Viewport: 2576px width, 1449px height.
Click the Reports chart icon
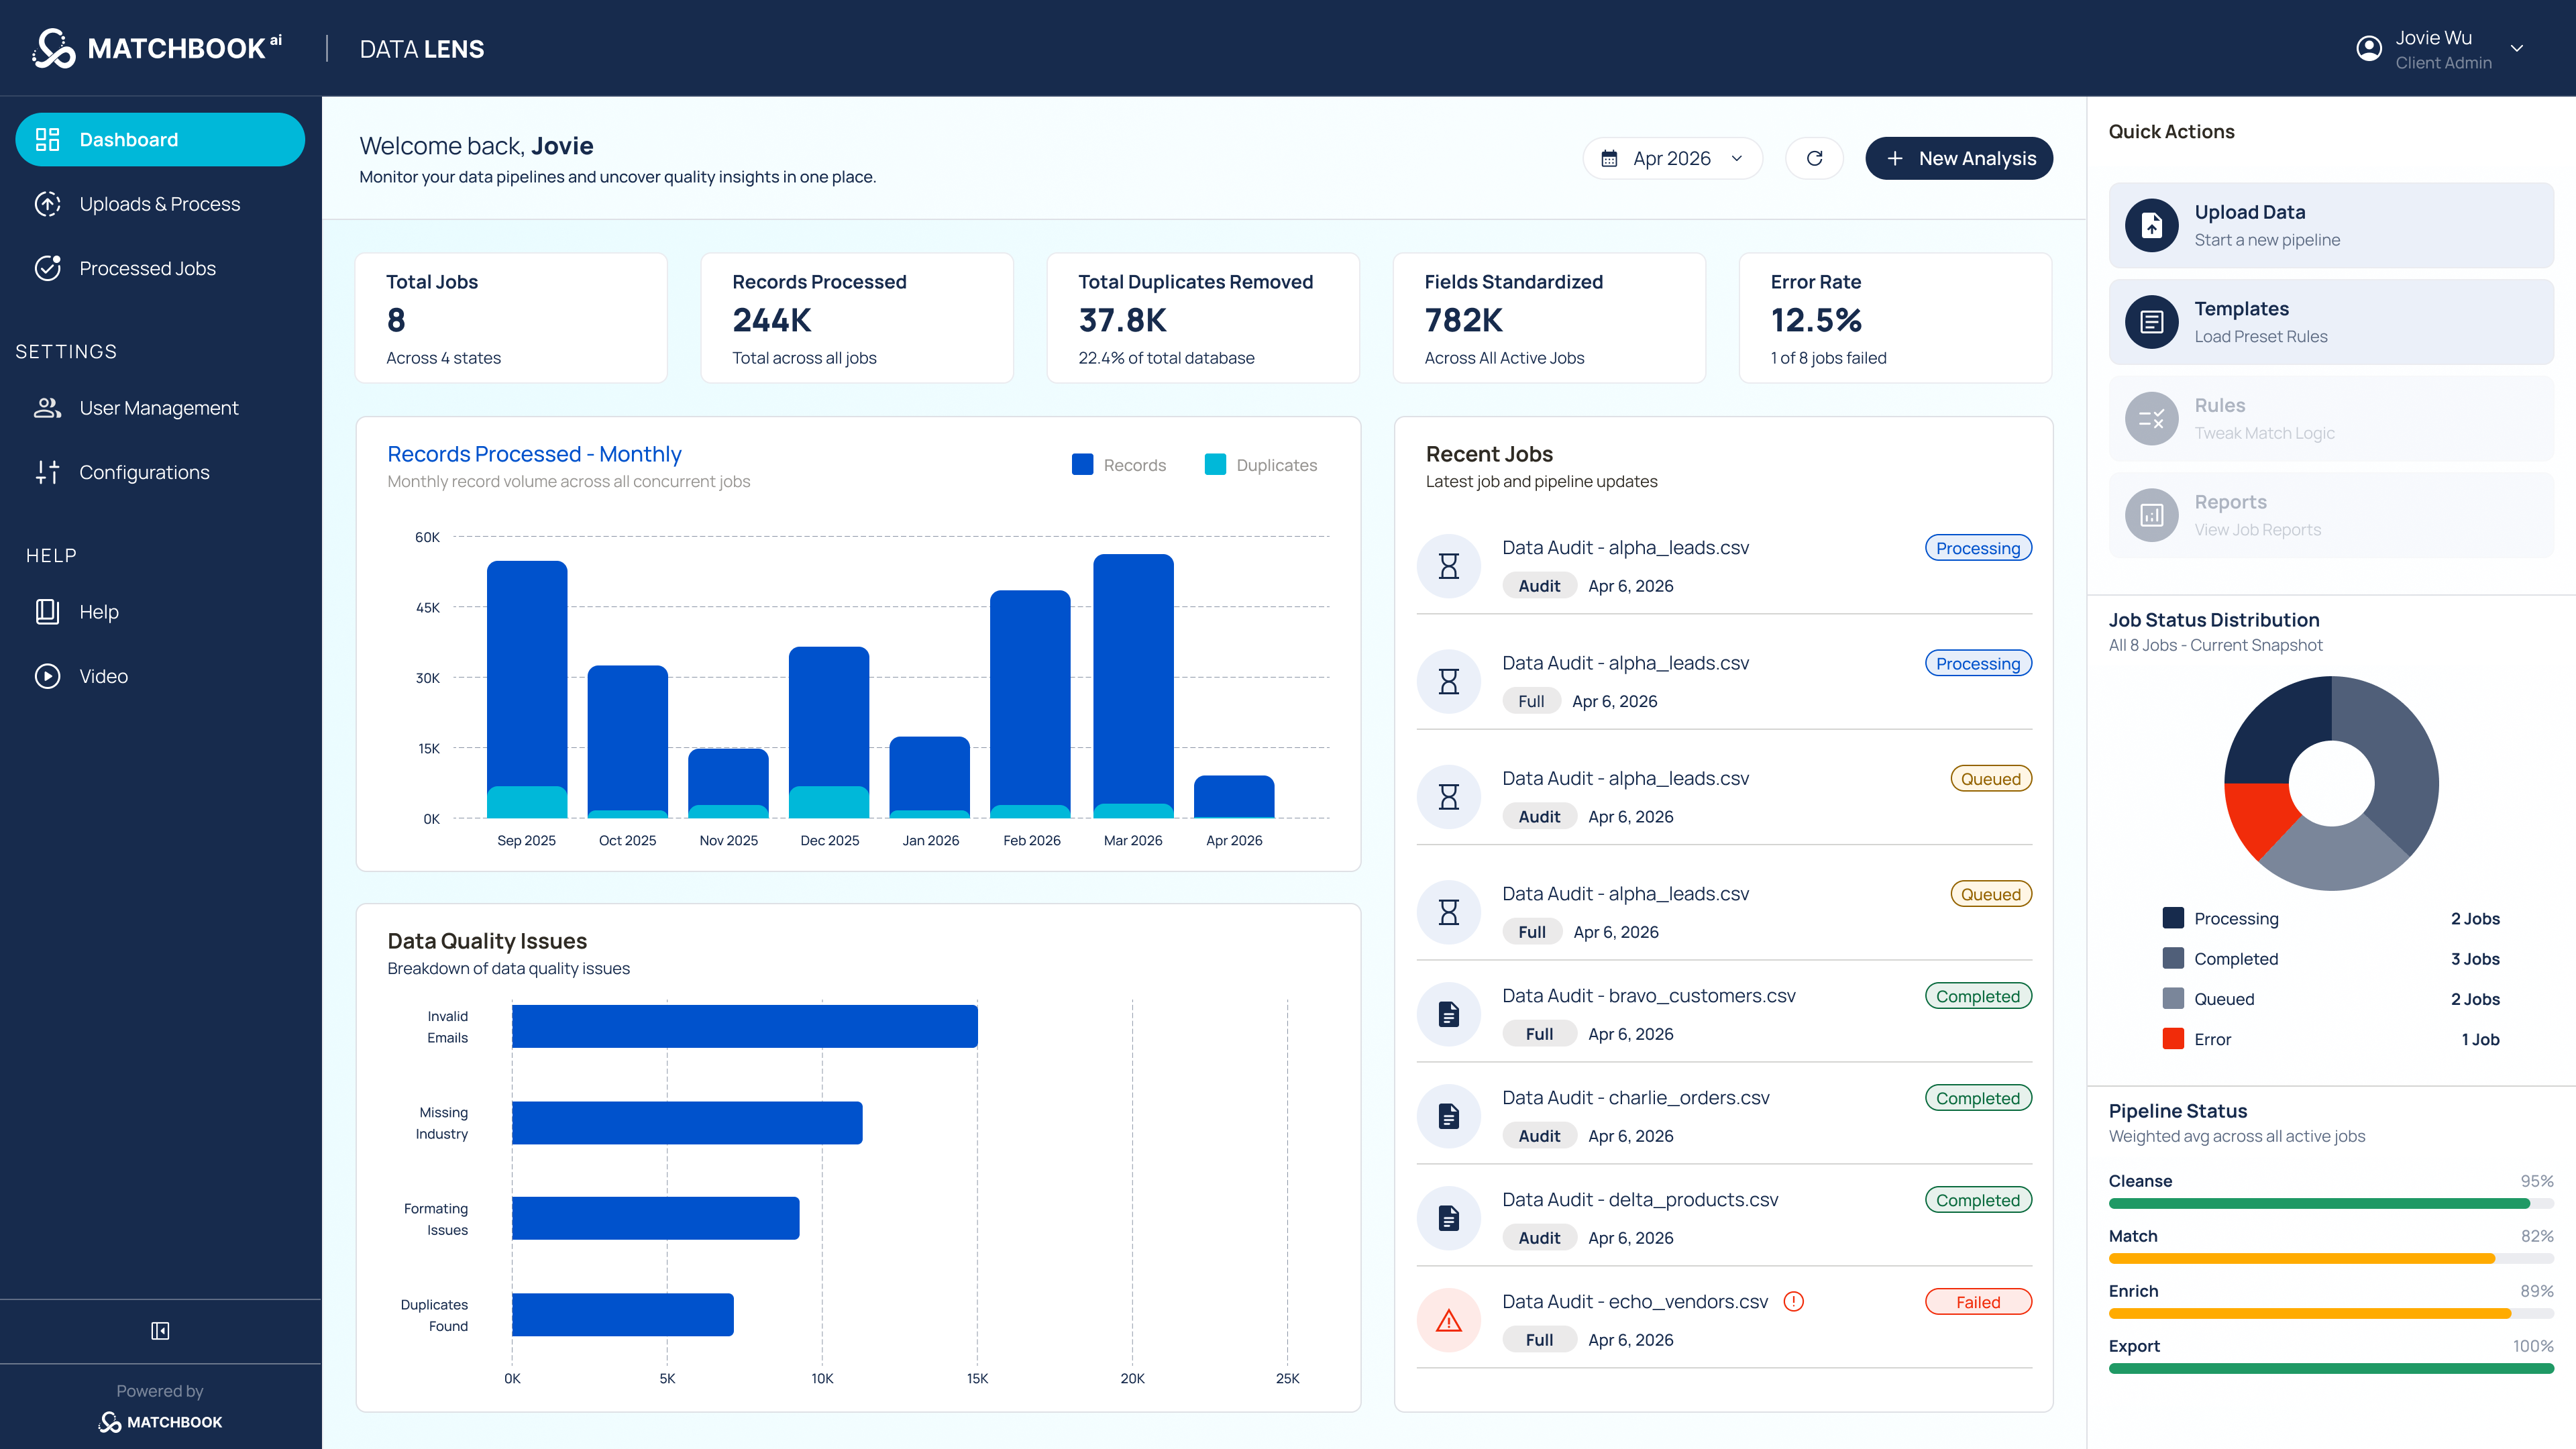pos(2152,515)
